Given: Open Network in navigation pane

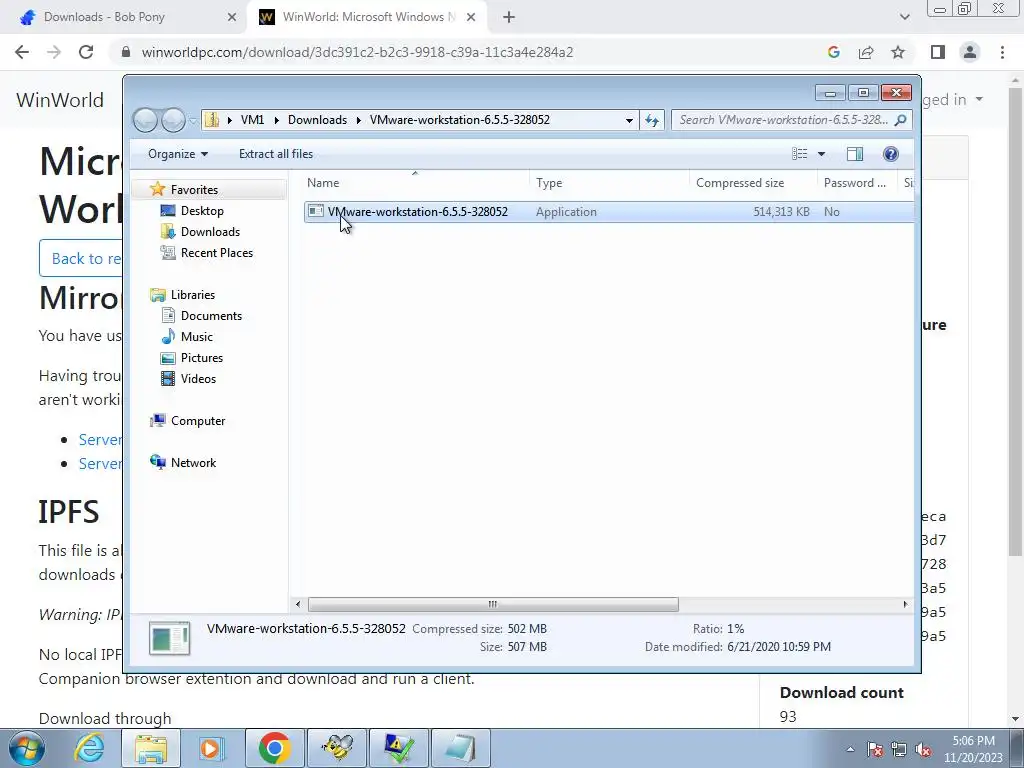Looking at the screenshot, I should (193, 462).
